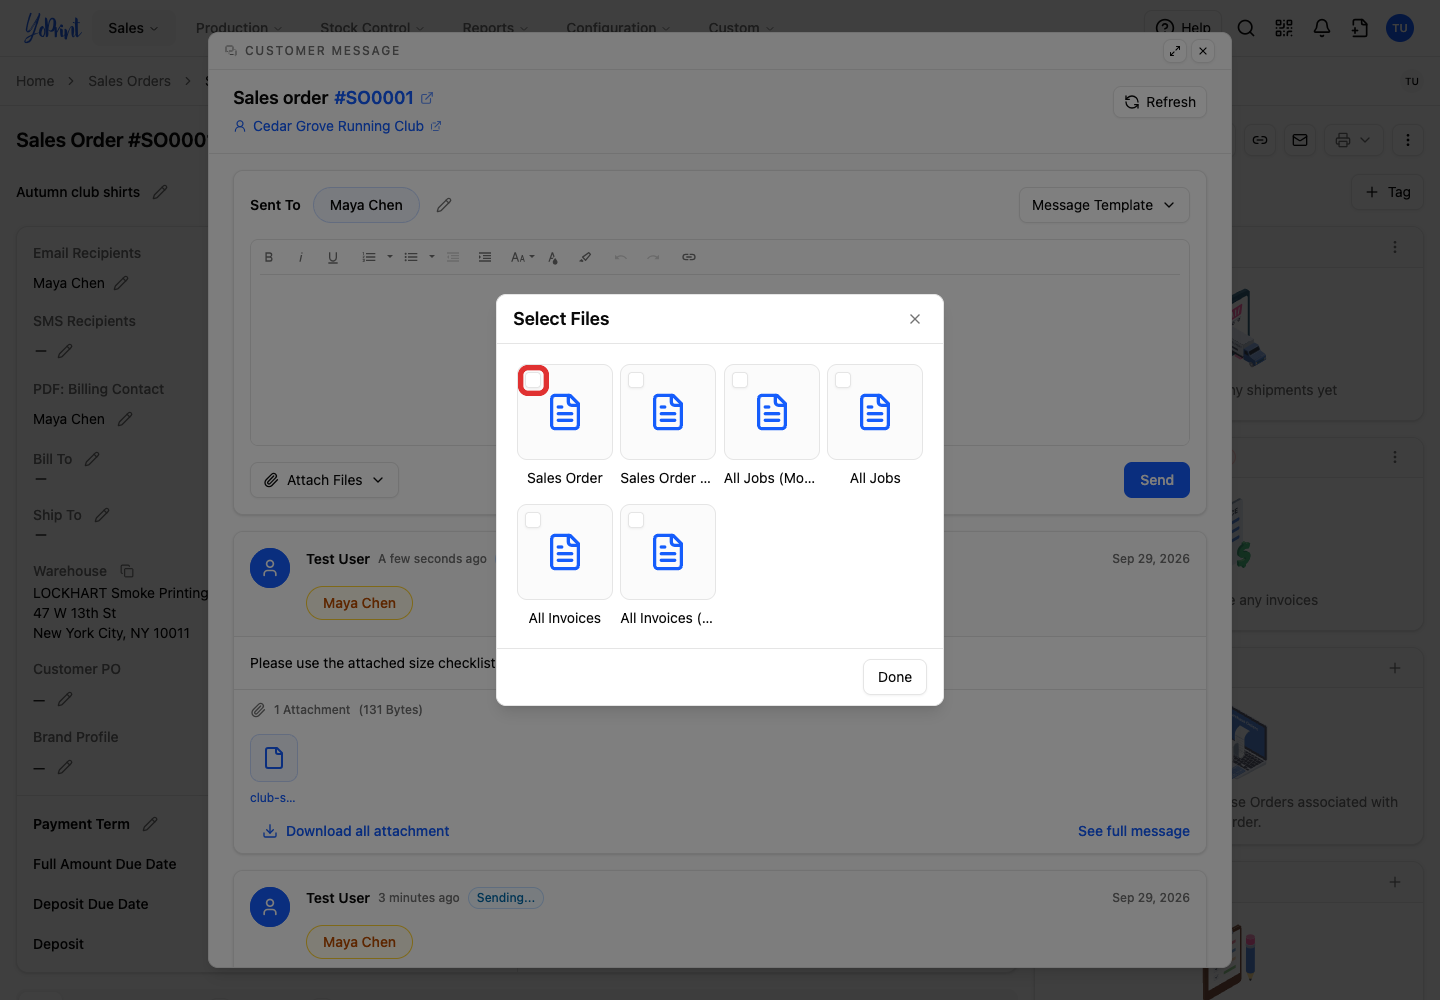This screenshot has height=1000, width=1440.
Task: Navigate to Sales Orders breadcrumb
Action: click(129, 81)
